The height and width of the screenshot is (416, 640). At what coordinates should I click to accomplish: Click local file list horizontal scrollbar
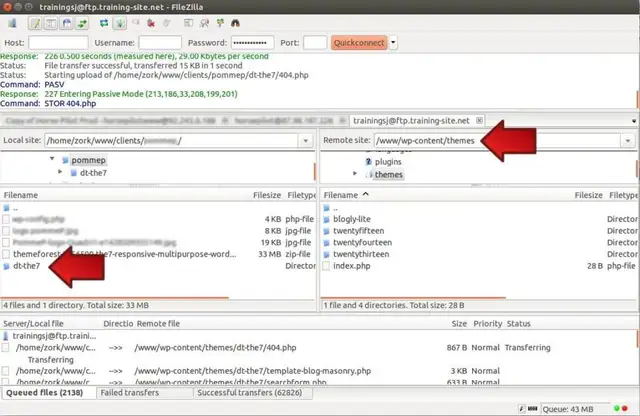[115, 298]
